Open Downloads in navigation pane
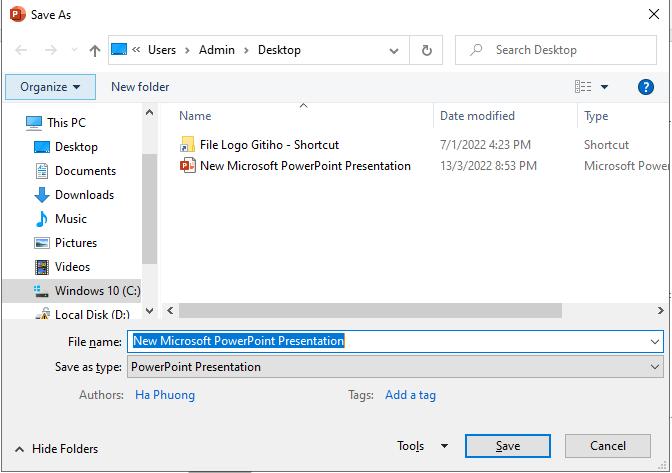This screenshot has width=672, height=473. coord(84,195)
